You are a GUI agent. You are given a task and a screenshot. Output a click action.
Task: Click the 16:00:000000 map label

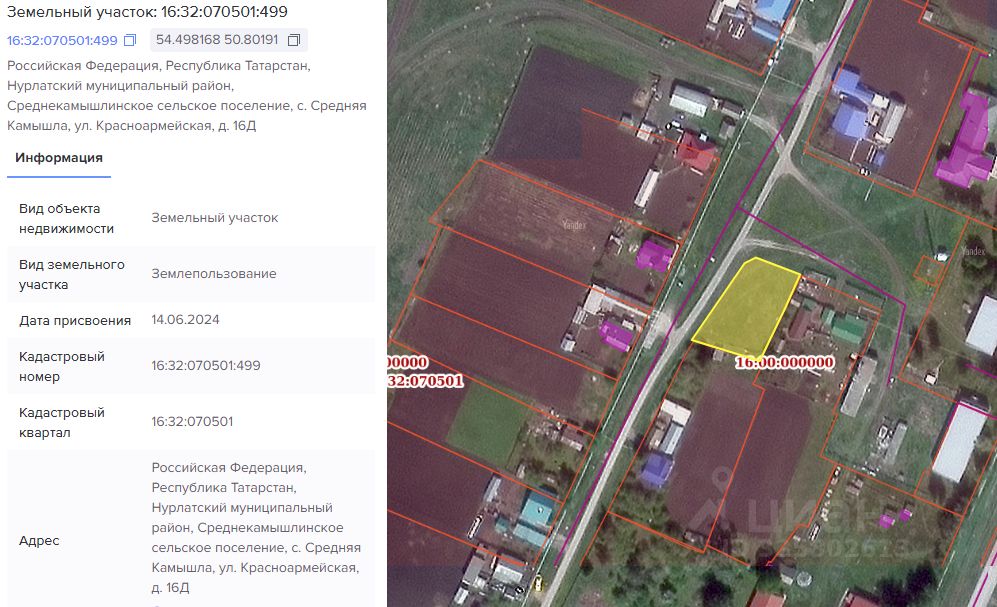coord(784,362)
